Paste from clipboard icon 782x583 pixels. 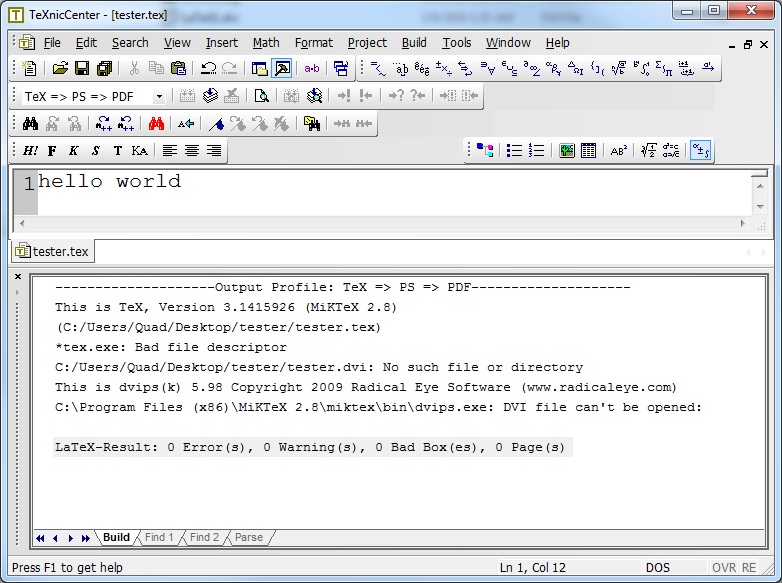click(178, 68)
